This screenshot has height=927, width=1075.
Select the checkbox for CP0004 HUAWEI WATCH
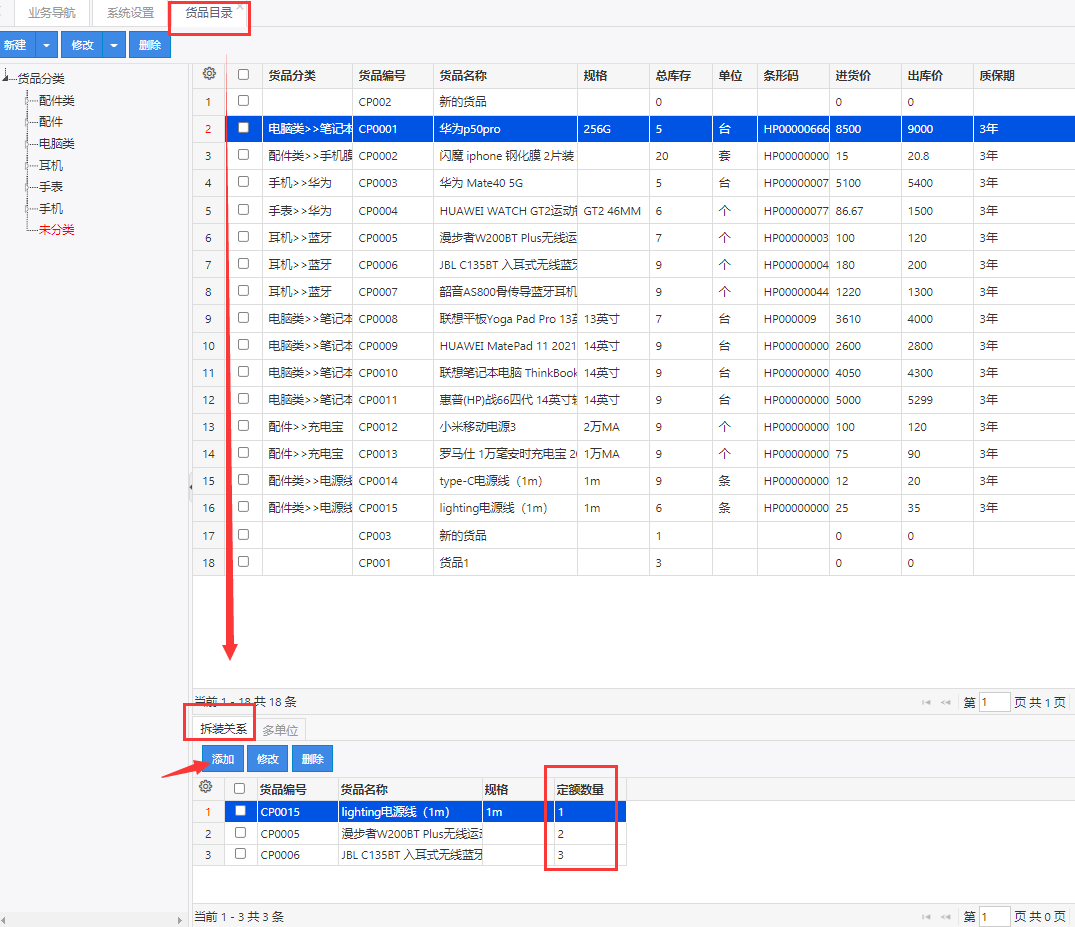coord(243,209)
